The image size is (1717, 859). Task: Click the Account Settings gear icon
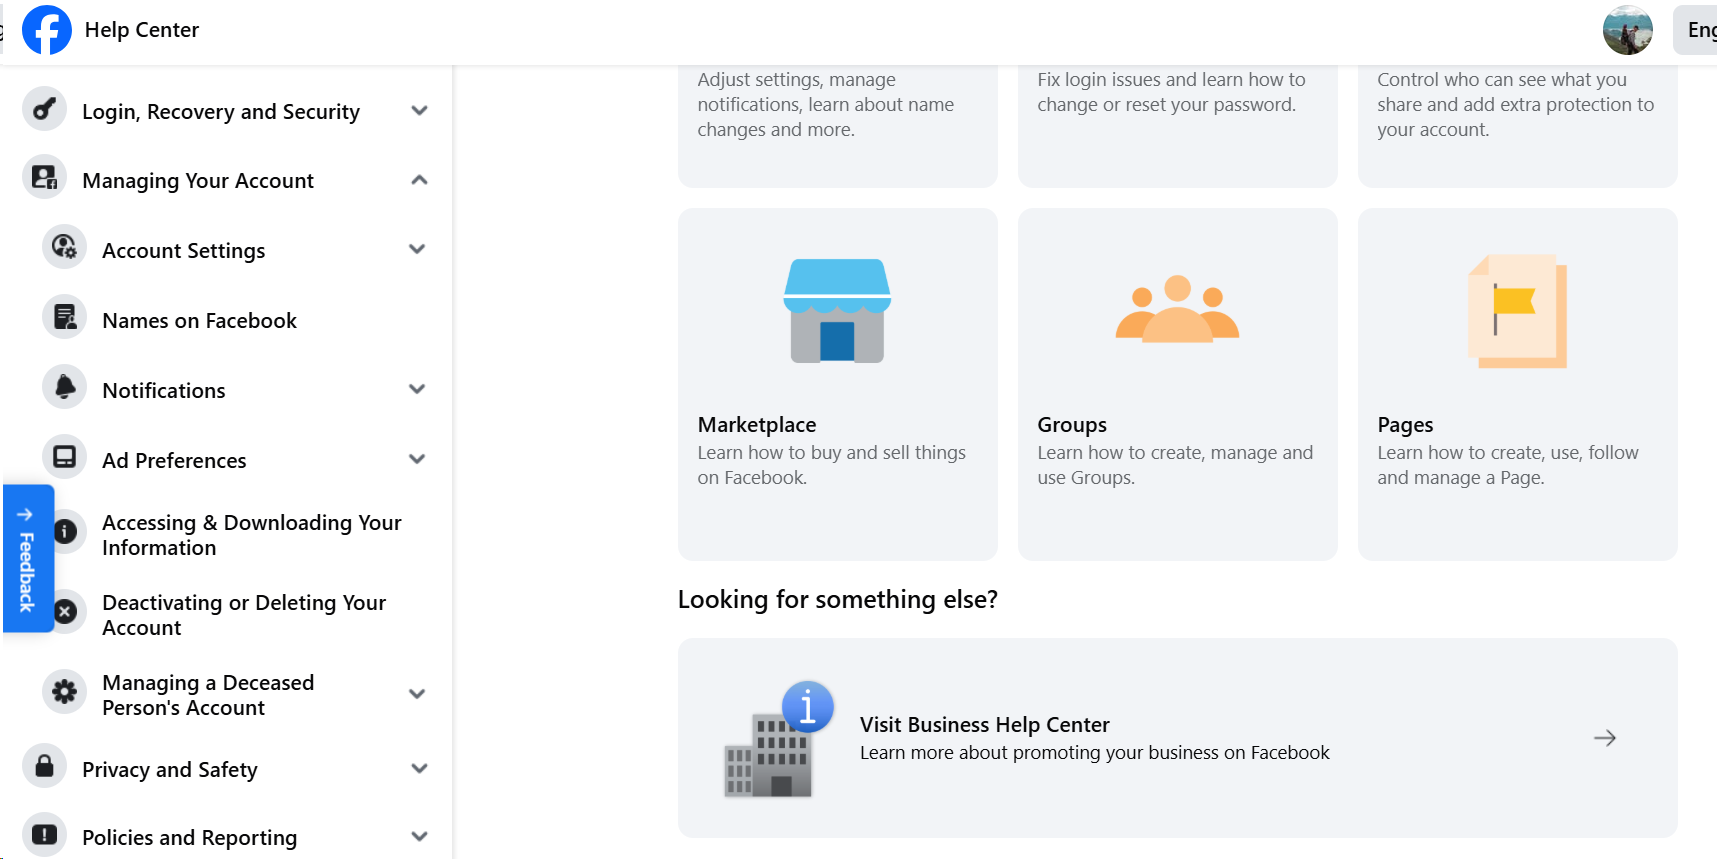tap(65, 247)
